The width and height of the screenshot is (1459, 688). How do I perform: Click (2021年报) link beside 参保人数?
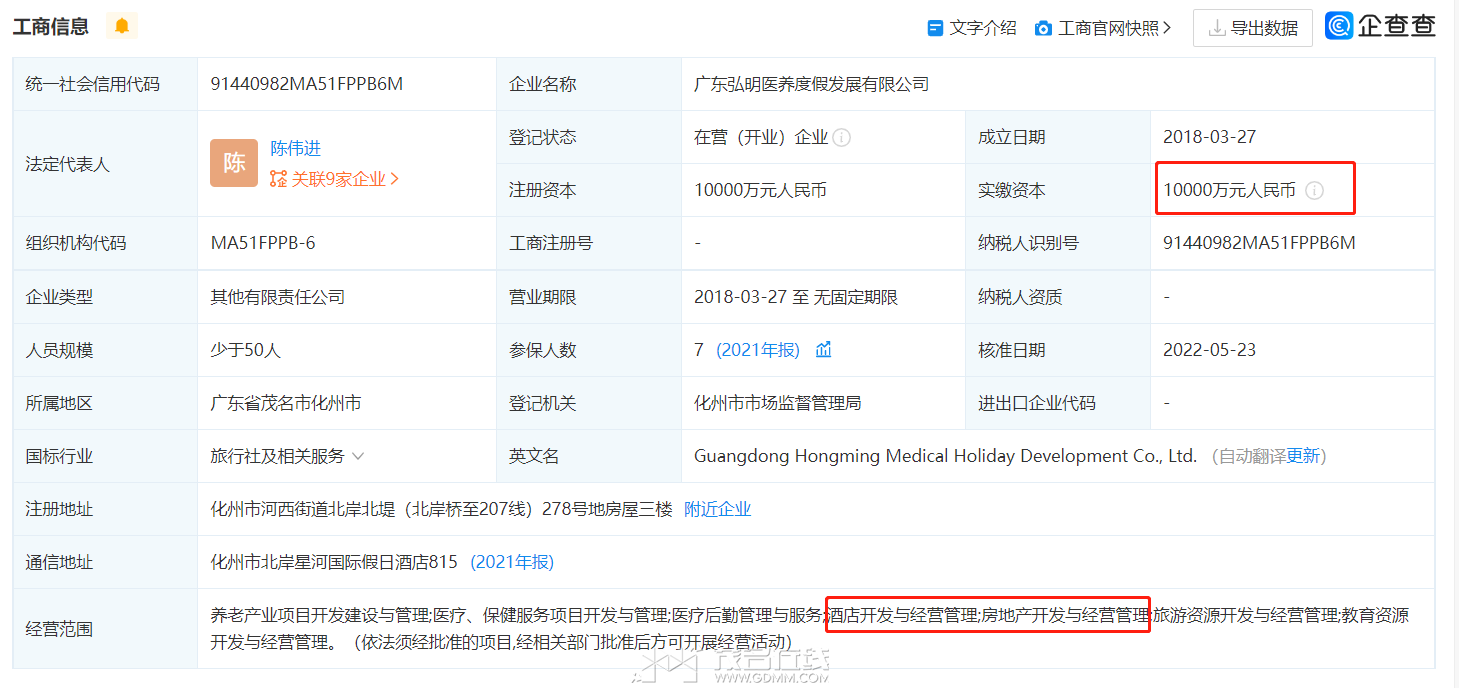[758, 350]
